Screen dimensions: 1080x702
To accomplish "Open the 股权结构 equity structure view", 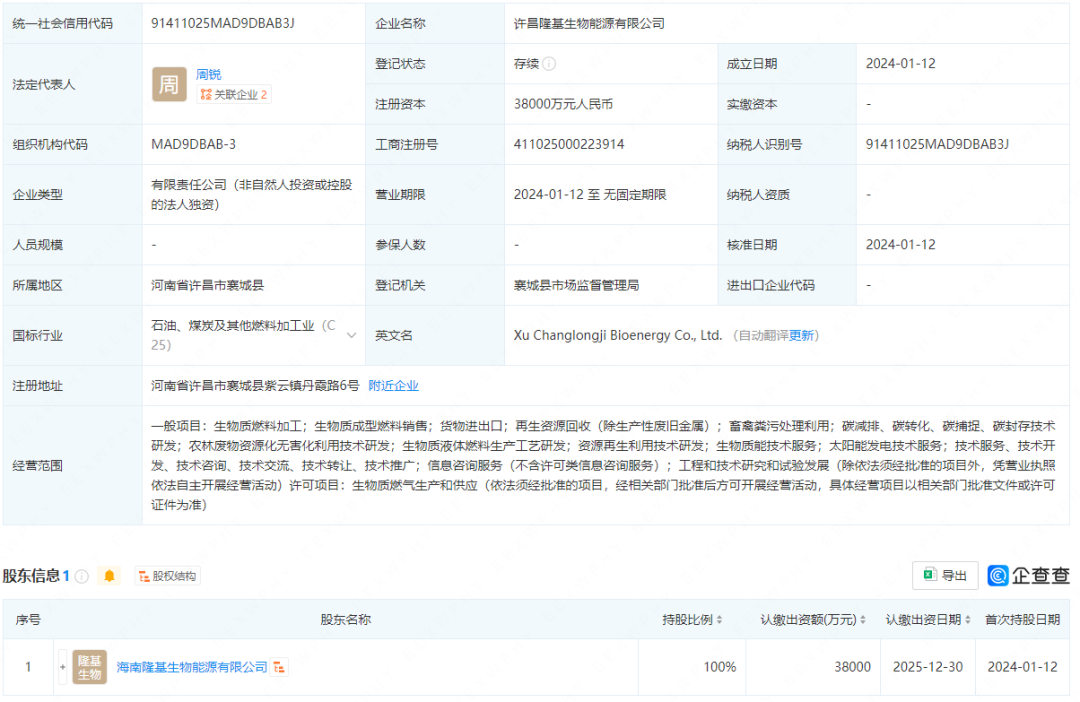I will (167, 576).
